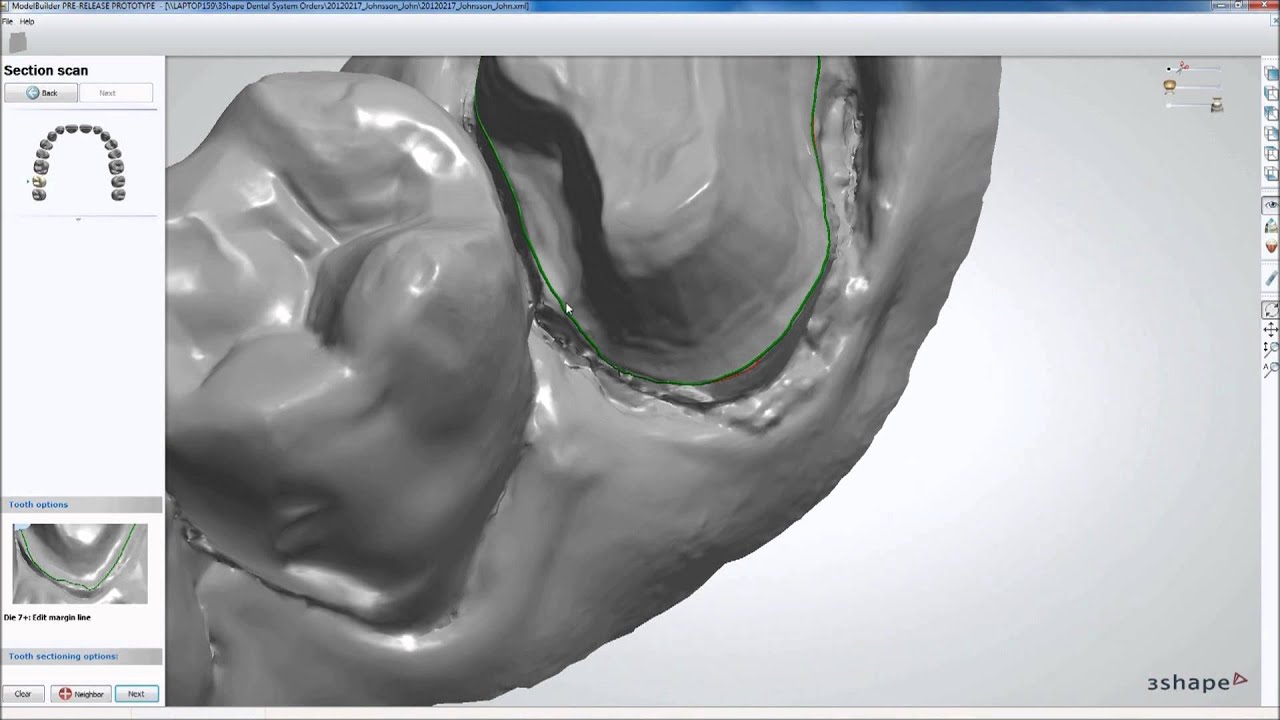Open the File menu
The image size is (1280, 720).
pyautogui.click(x=7, y=21)
